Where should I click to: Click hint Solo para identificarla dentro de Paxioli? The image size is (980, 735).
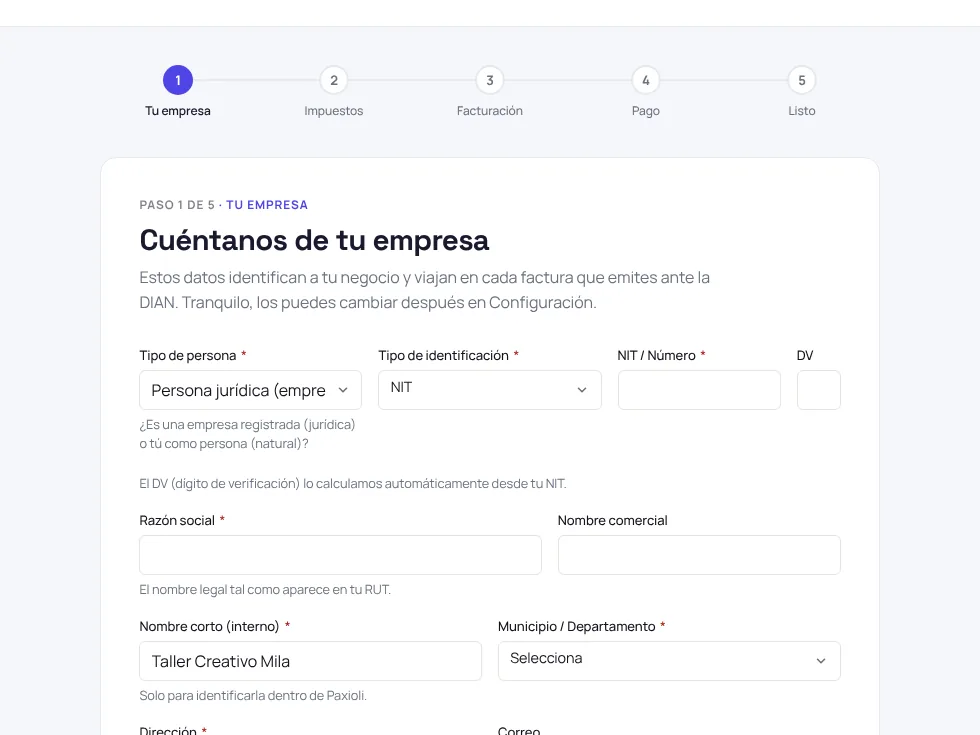[x=253, y=696]
